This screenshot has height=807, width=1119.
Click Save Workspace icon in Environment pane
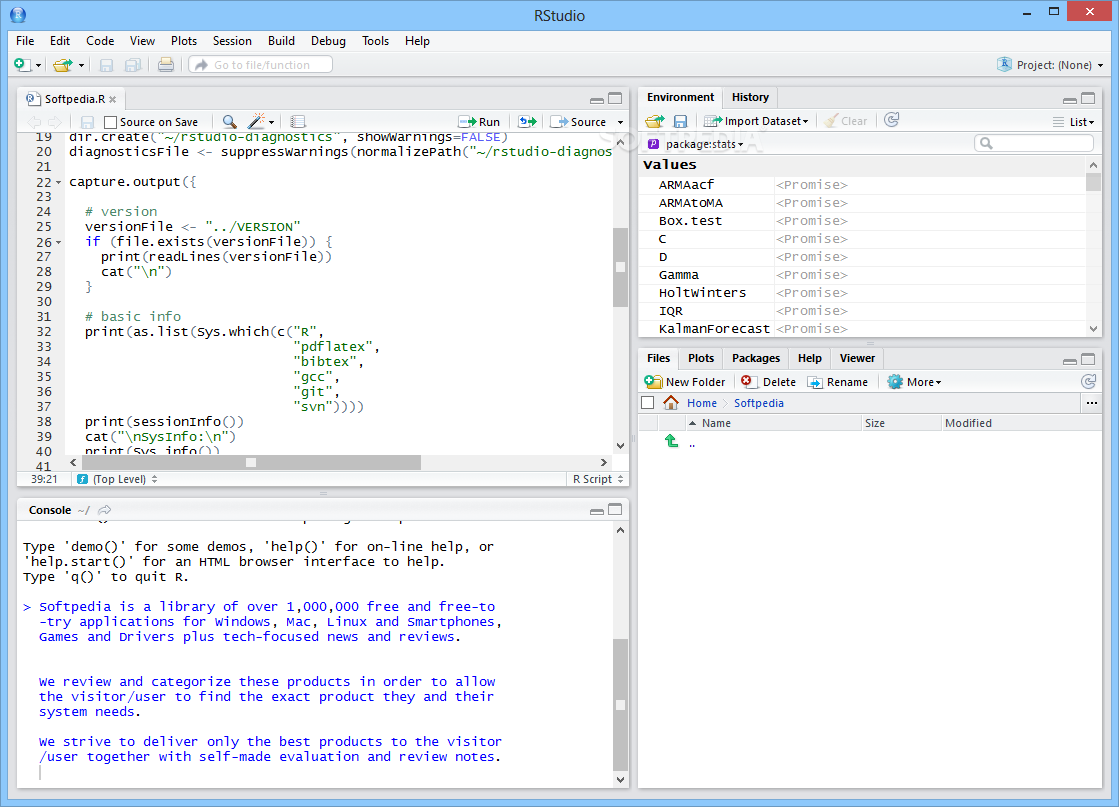[x=680, y=121]
